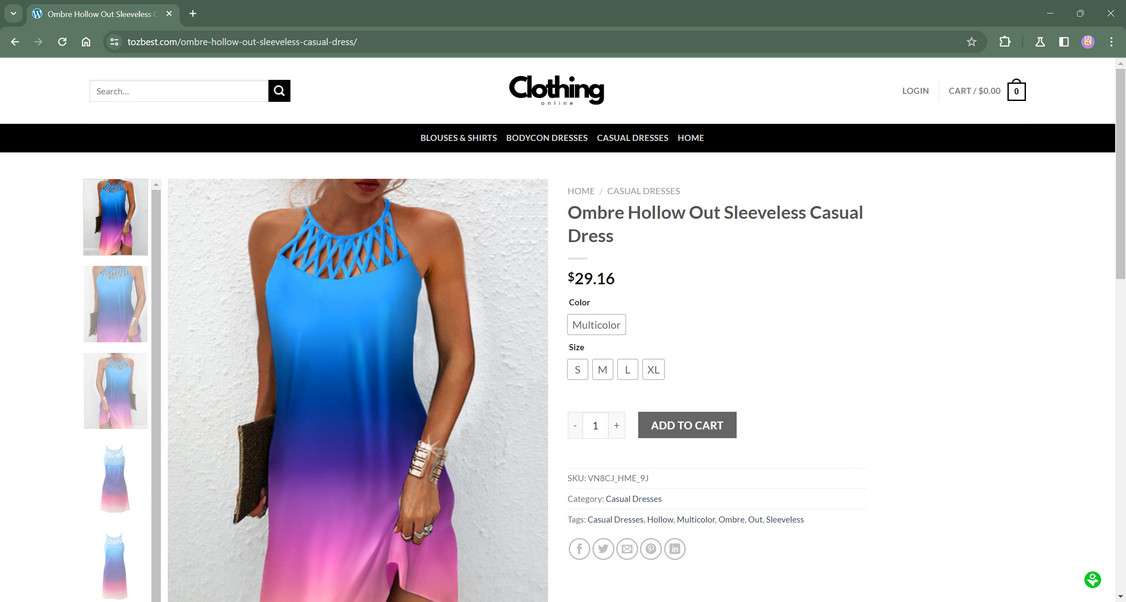Viewport: 1126px width, 602px height.
Task: Go to the Login link
Action: pos(915,91)
